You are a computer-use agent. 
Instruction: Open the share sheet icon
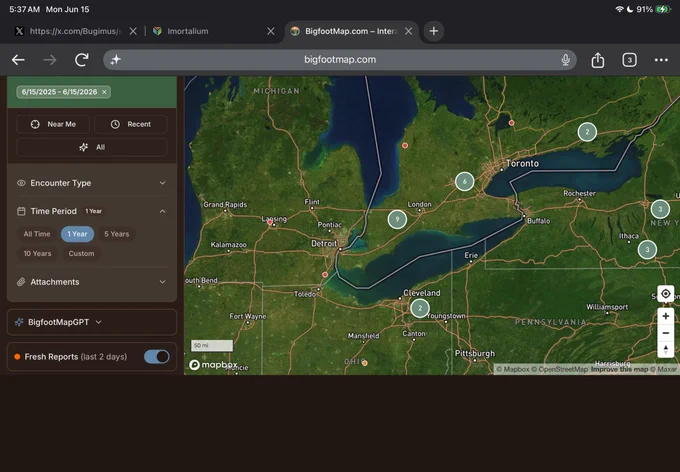(x=598, y=60)
